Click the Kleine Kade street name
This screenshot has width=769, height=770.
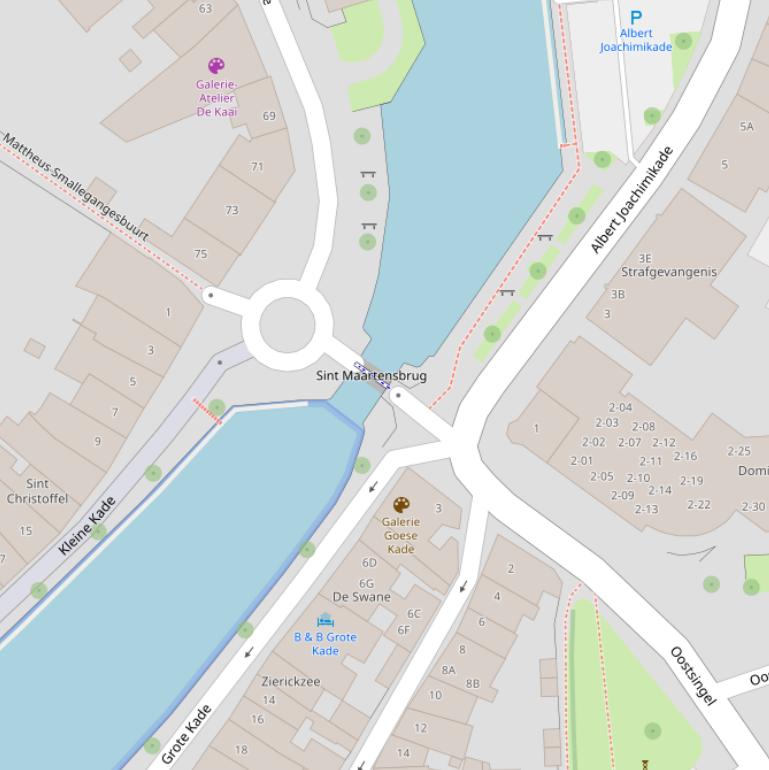87,526
